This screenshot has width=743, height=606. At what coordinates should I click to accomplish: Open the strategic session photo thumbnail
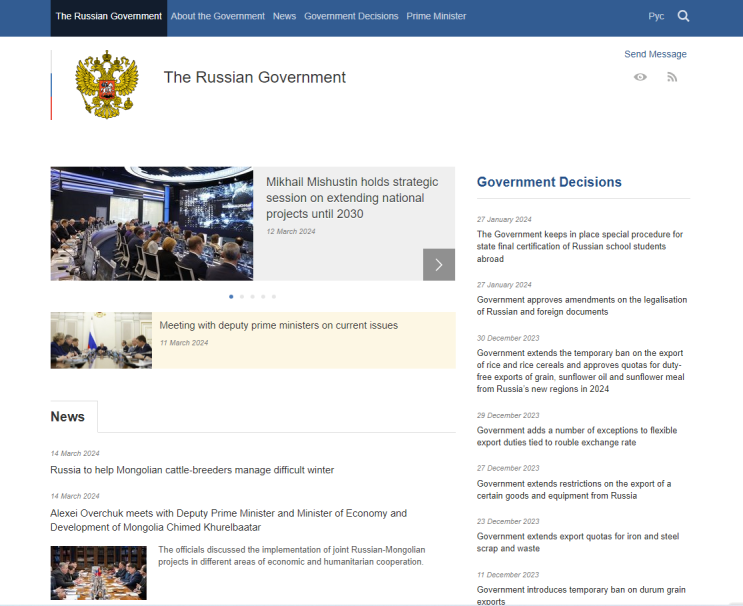click(152, 224)
